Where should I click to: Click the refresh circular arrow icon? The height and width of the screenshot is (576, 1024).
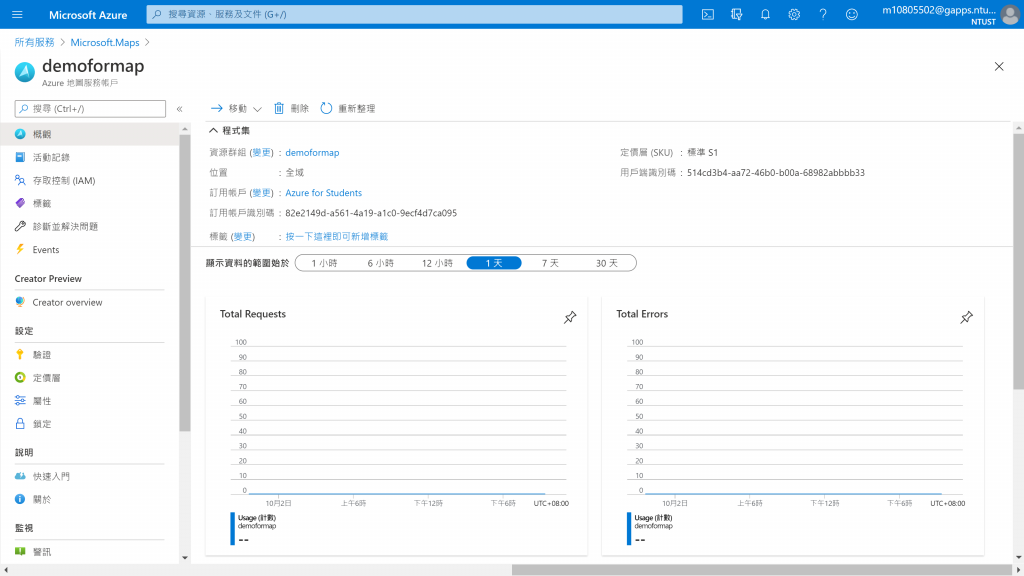326,108
